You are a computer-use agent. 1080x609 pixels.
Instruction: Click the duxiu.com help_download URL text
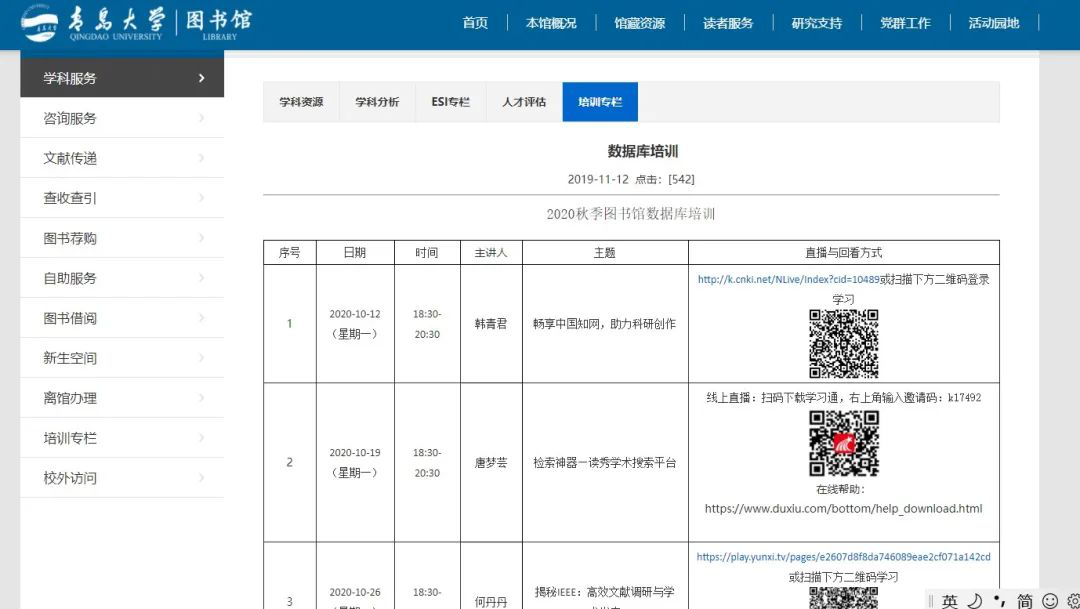(x=843, y=508)
